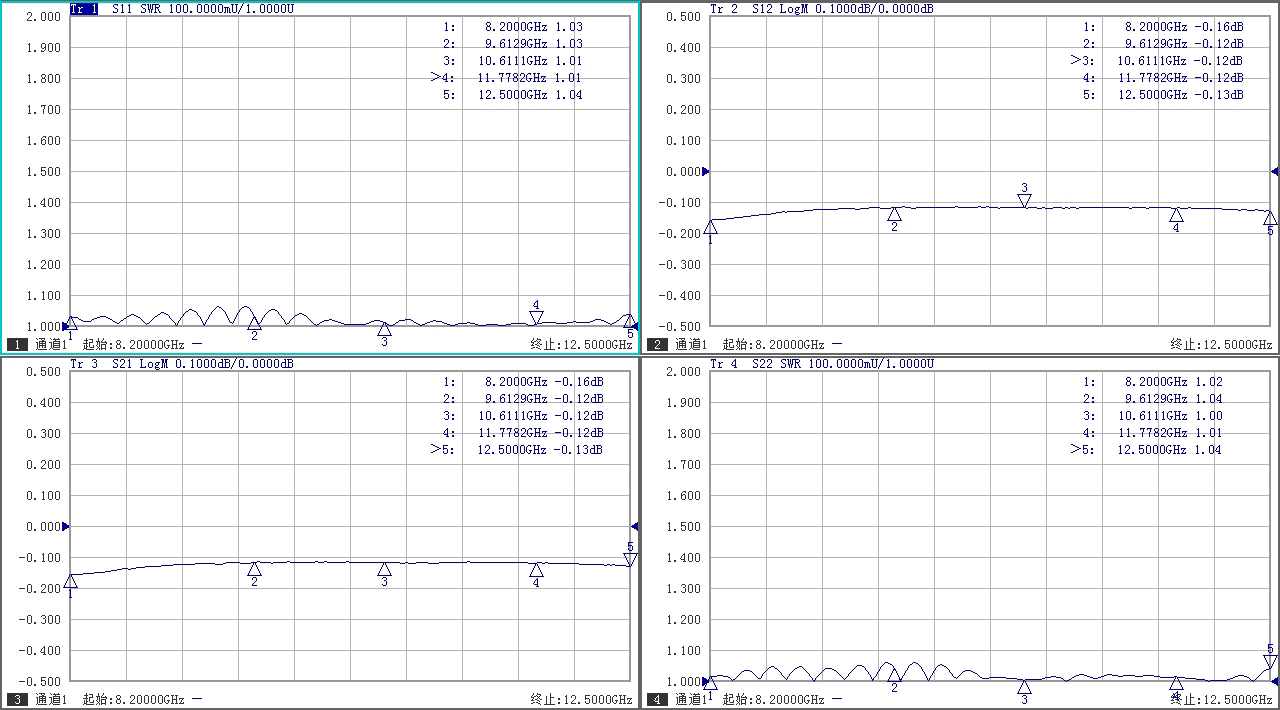Image resolution: width=1280 pixels, height=710 pixels.
Task: Edit stop frequency 12.5000GHz in the S22 pane
Action: click(1221, 700)
